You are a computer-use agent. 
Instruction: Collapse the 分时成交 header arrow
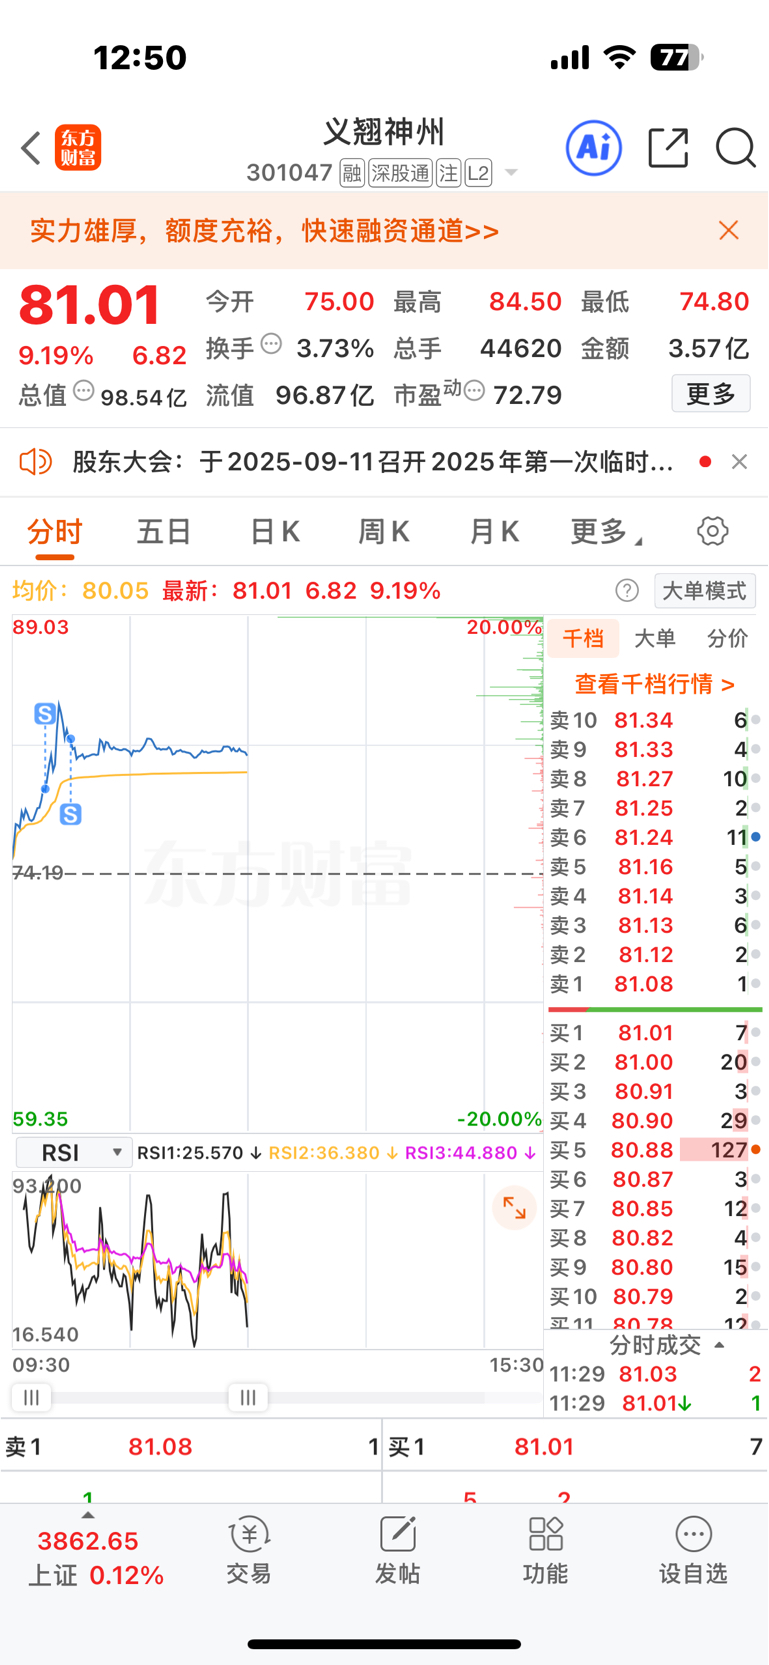[x=719, y=1345]
